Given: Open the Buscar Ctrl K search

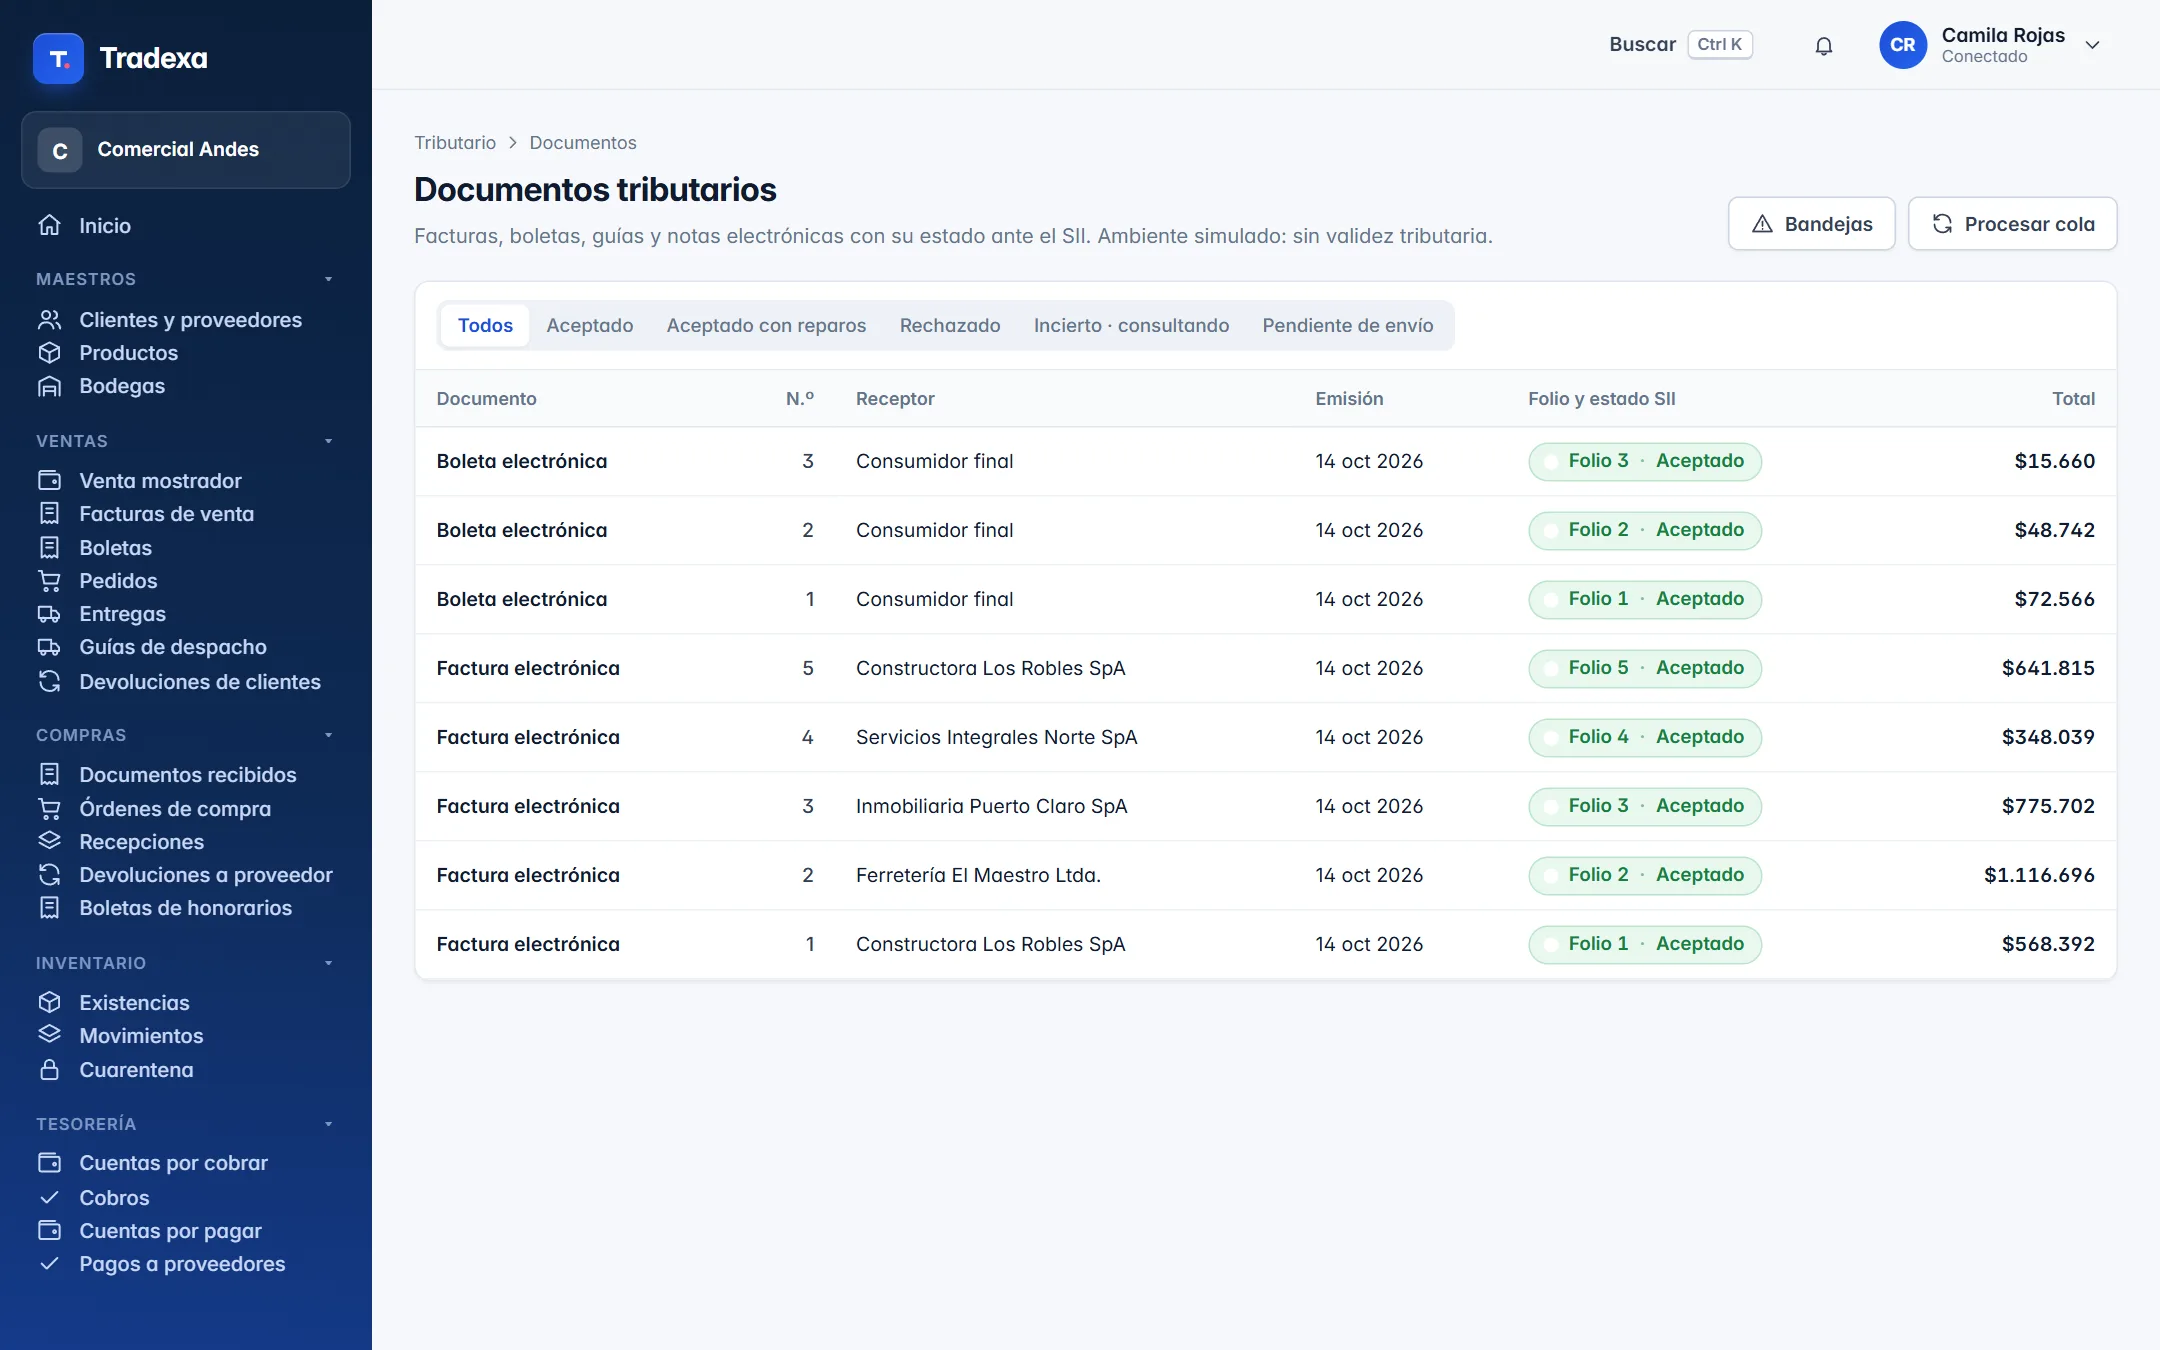Looking at the screenshot, I should click(1680, 45).
